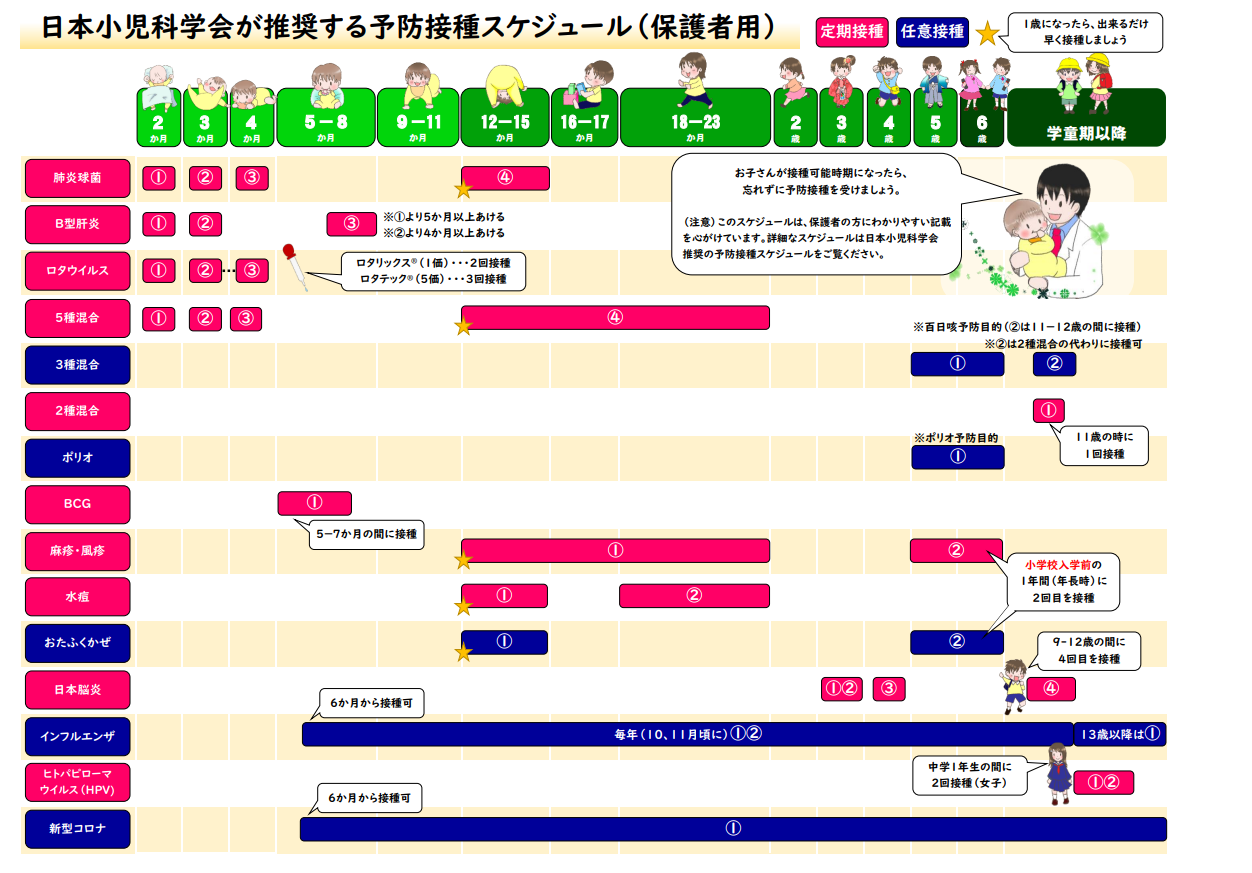Click the ② dose bar in 水痘 row

694,596
